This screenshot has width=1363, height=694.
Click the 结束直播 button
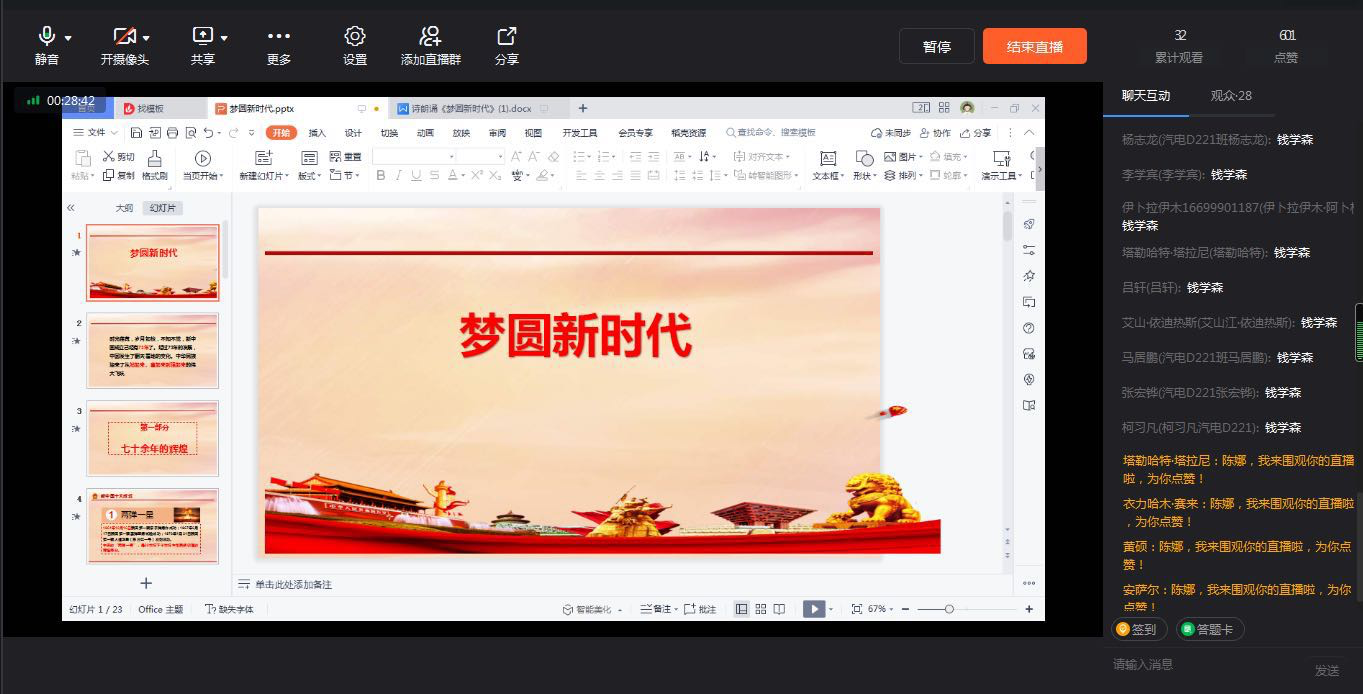(x=1034, y=47)
